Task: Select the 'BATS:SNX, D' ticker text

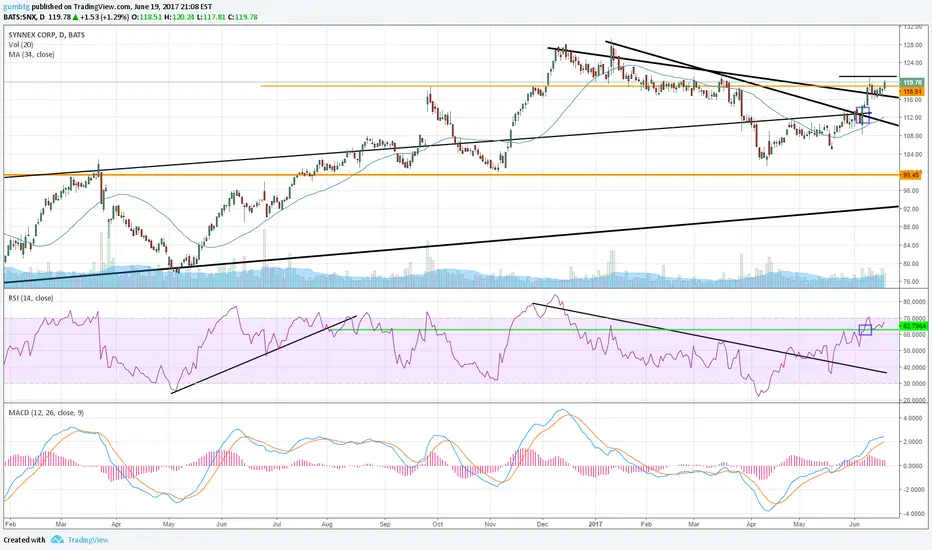Action: pyautogui.click(x=24, y=17)
